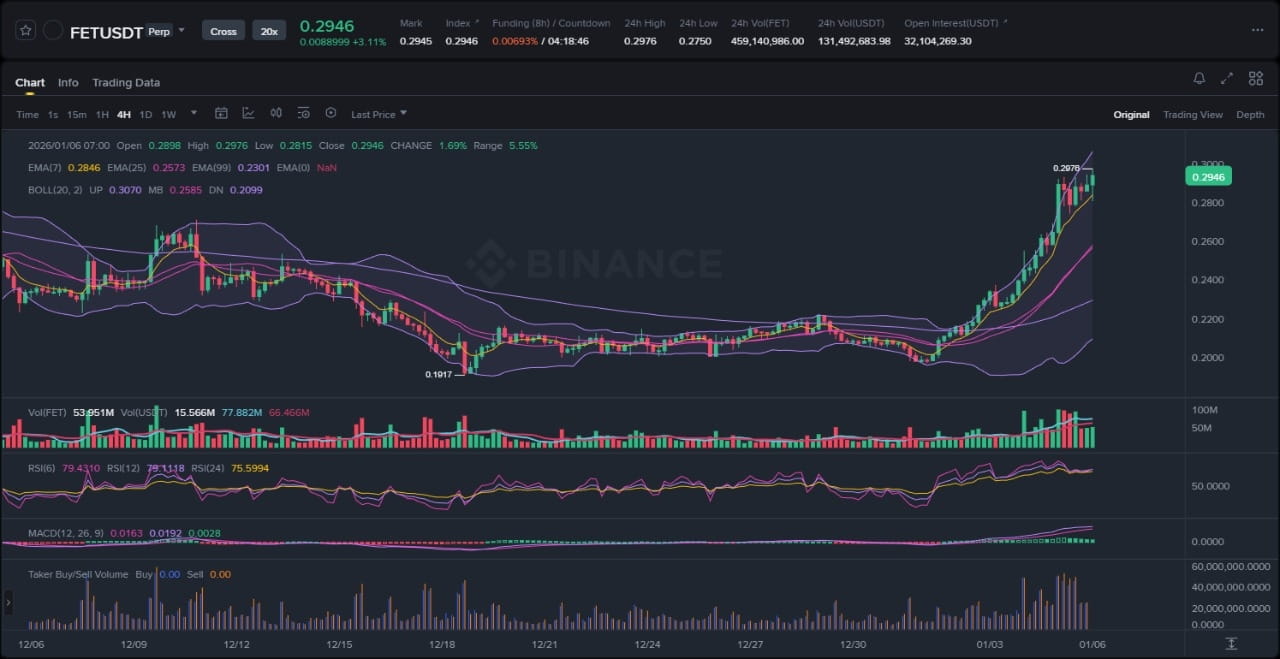
Task: Open the 20x leverage setting
Action: (x=269, y=31)
